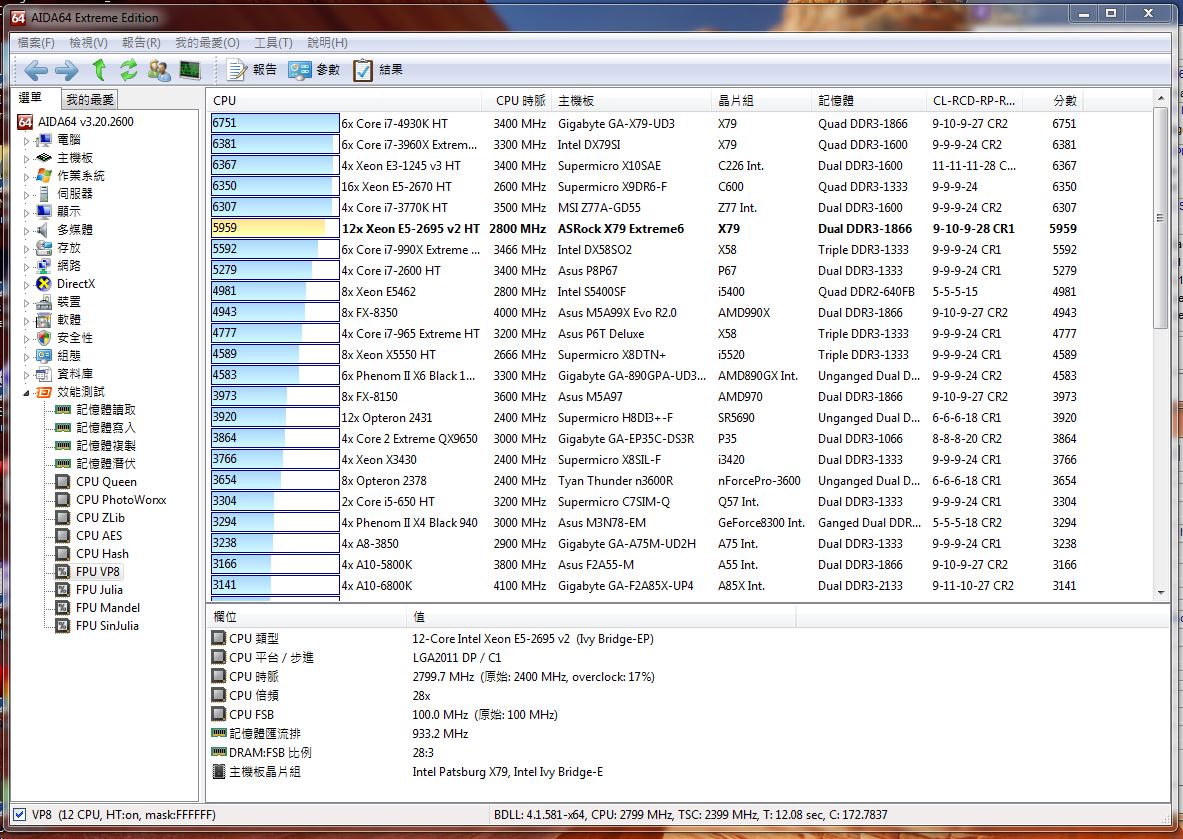1183x839 pixels.
Task: Click the Back arrow toolbar icon
Action: pos(36,70)
